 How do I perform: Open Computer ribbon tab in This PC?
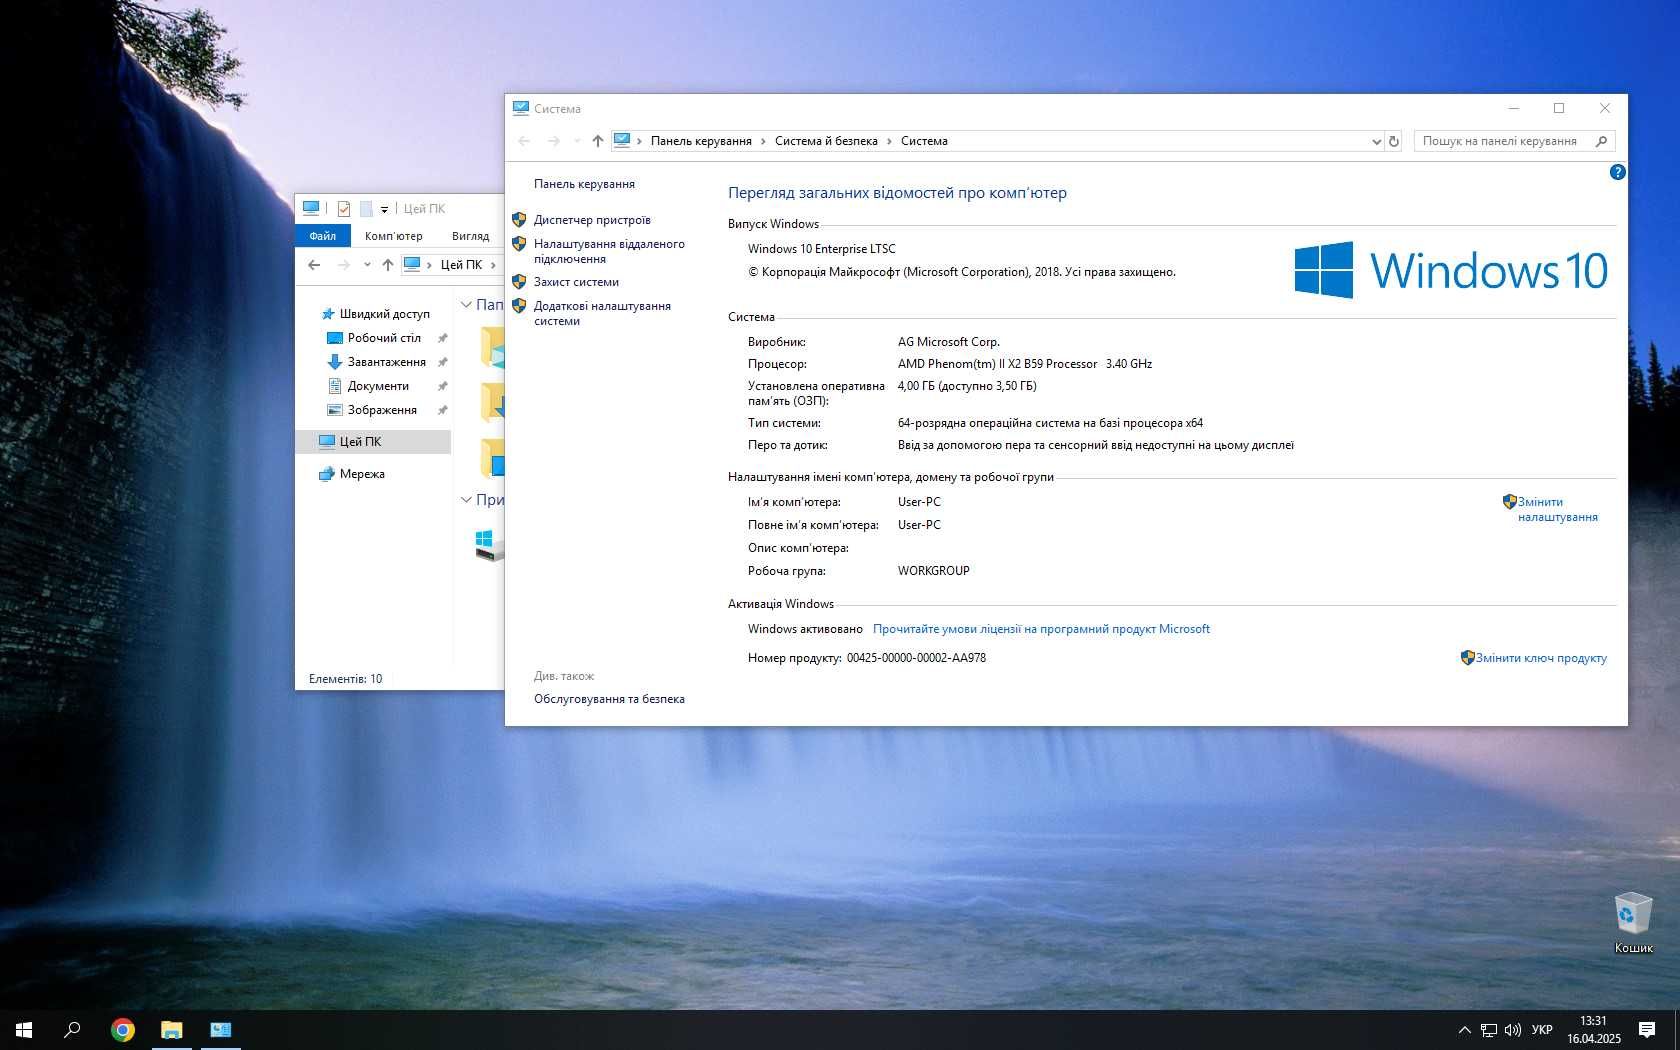coord(393,236)
